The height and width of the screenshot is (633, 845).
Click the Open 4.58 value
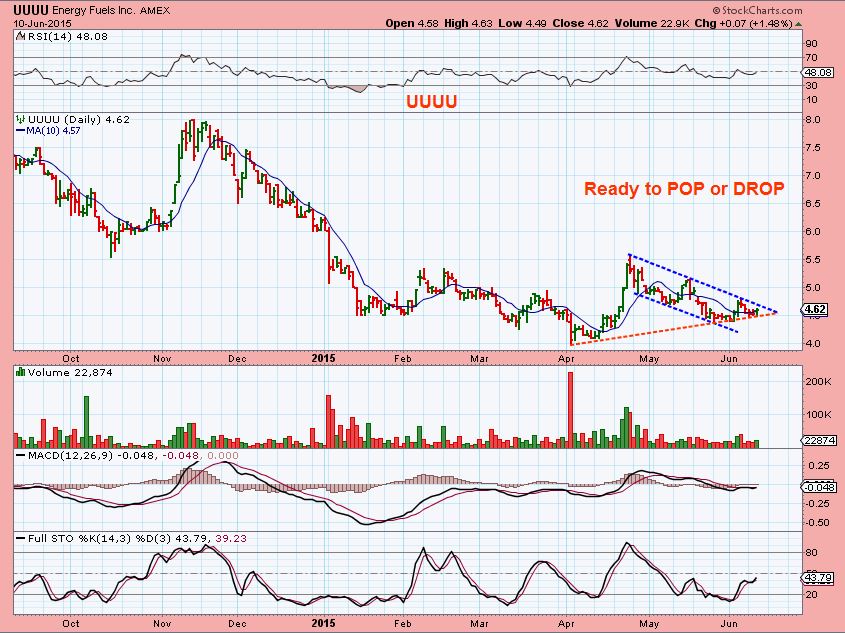412,24
